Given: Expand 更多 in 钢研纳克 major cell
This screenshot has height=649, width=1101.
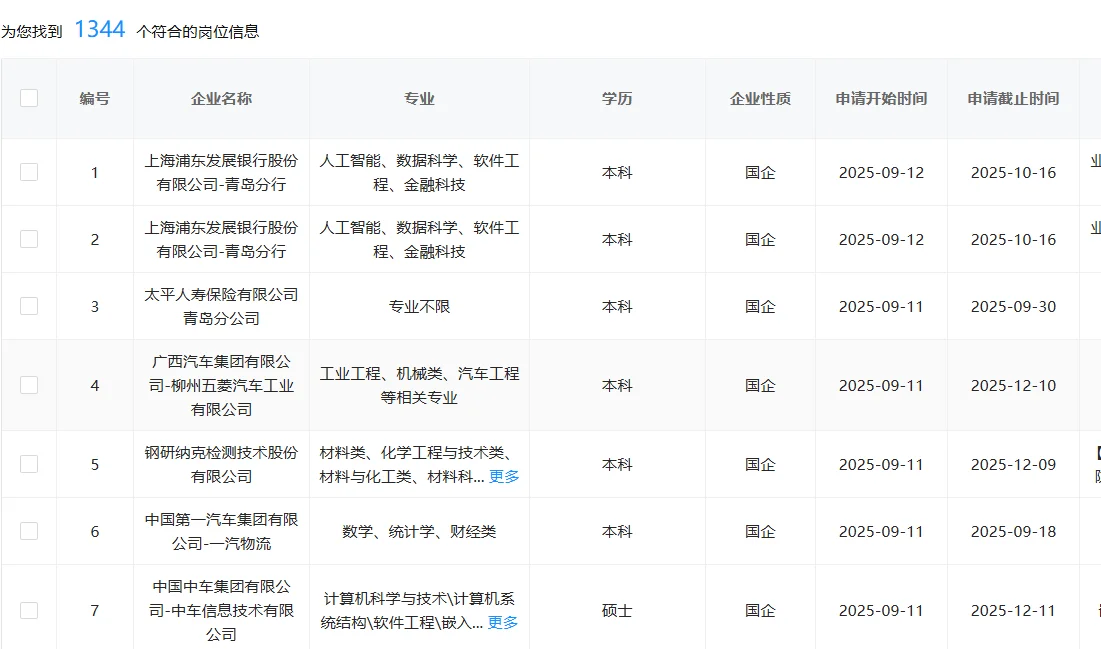Looking at the screenshot, I should pos(503,476).
